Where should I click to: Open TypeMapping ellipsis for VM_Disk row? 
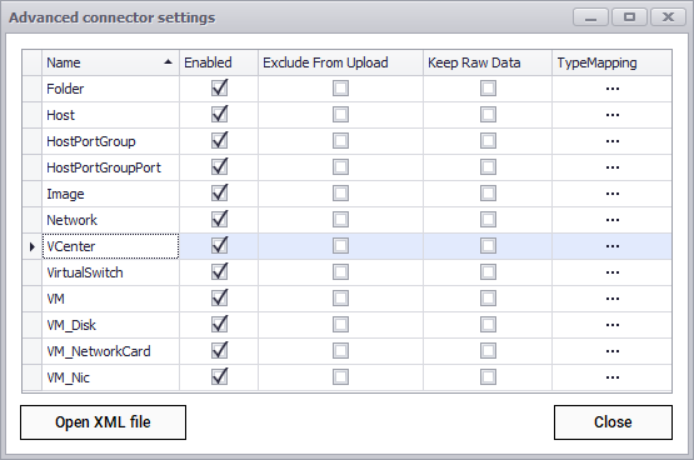[x=612, y=324]
